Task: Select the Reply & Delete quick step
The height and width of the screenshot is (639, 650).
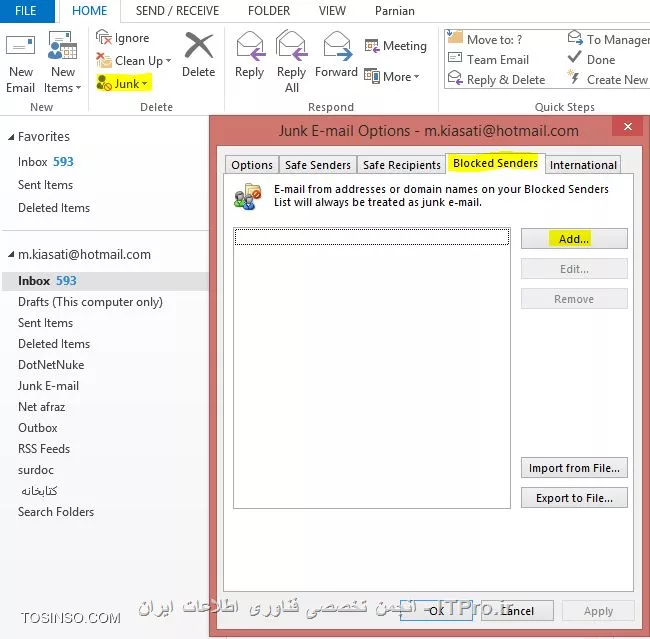Action: [x=497, y=79]
